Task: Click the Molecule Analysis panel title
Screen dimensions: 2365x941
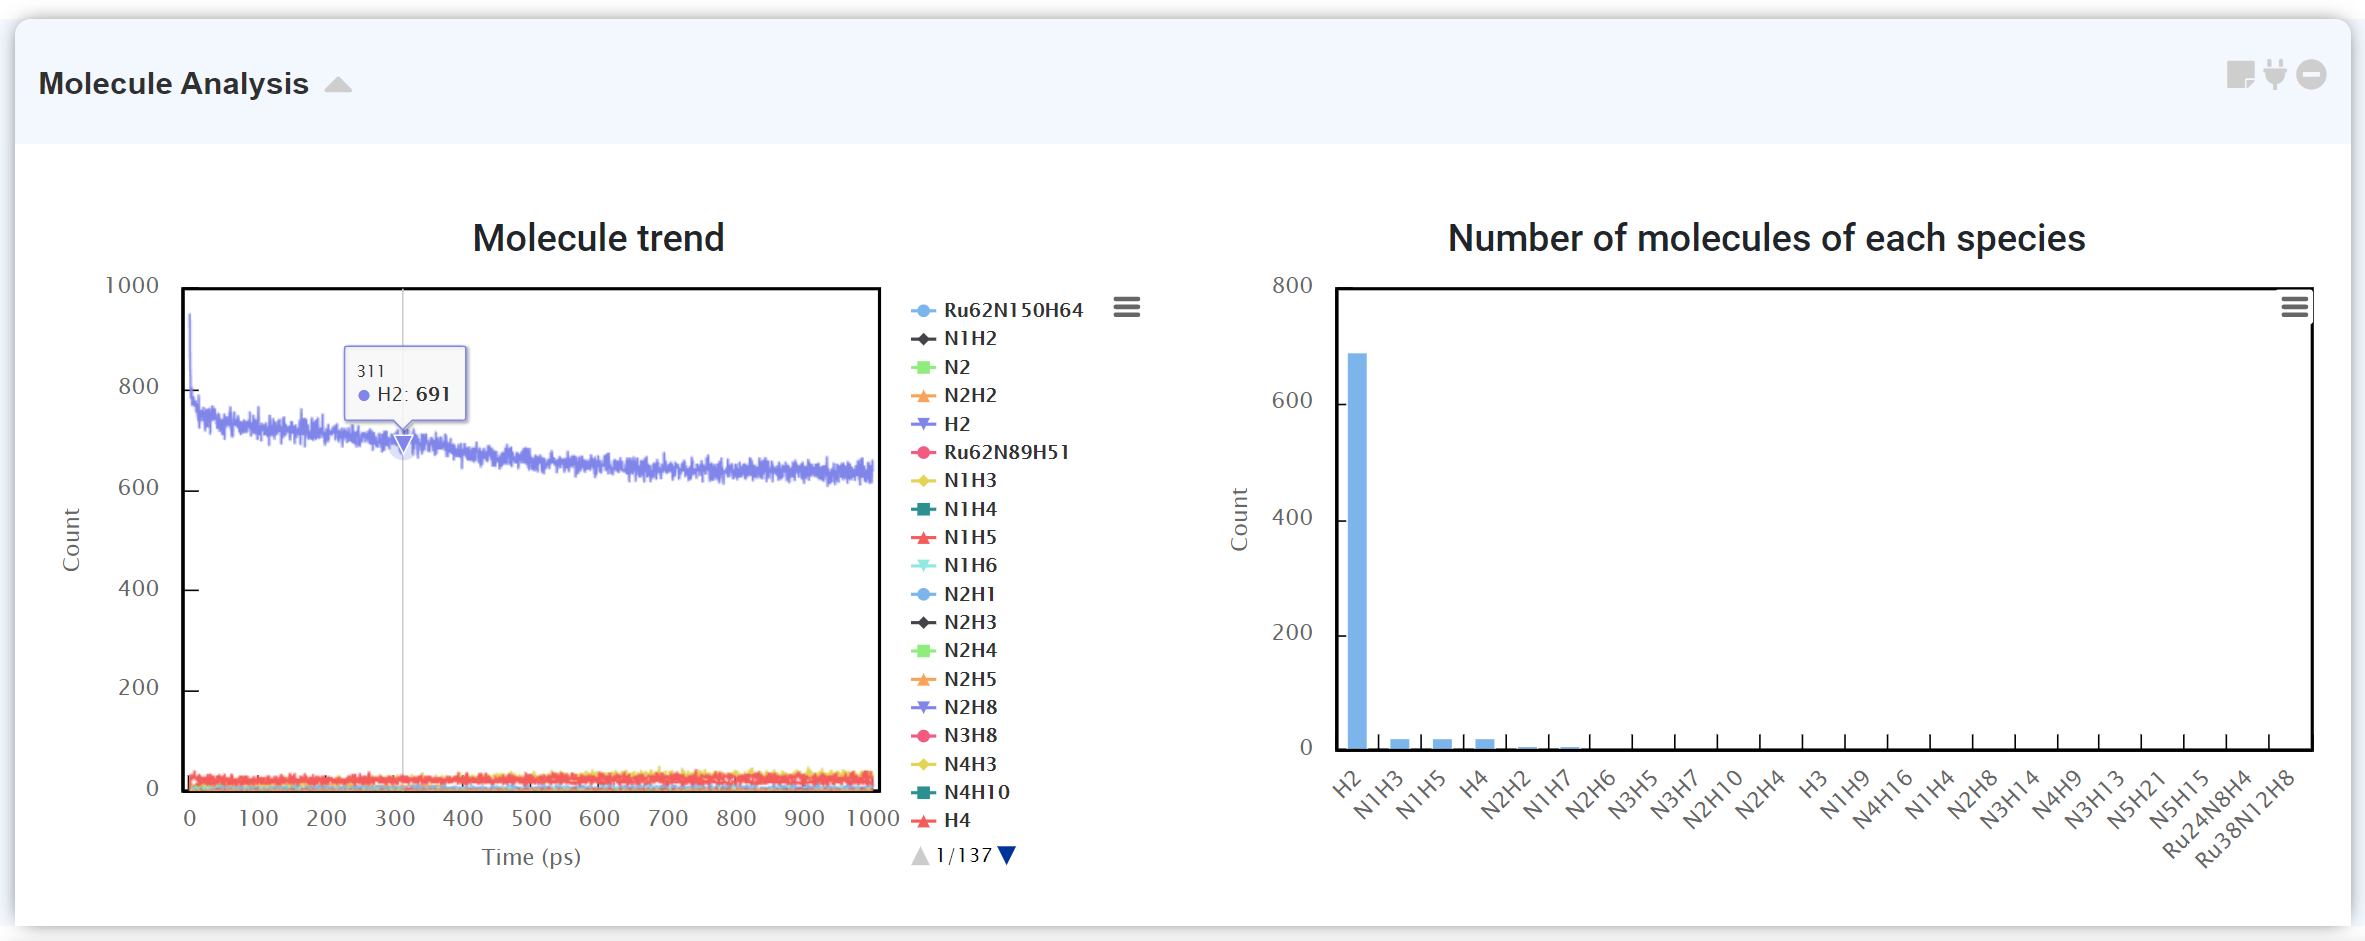Action: [174, 84]
